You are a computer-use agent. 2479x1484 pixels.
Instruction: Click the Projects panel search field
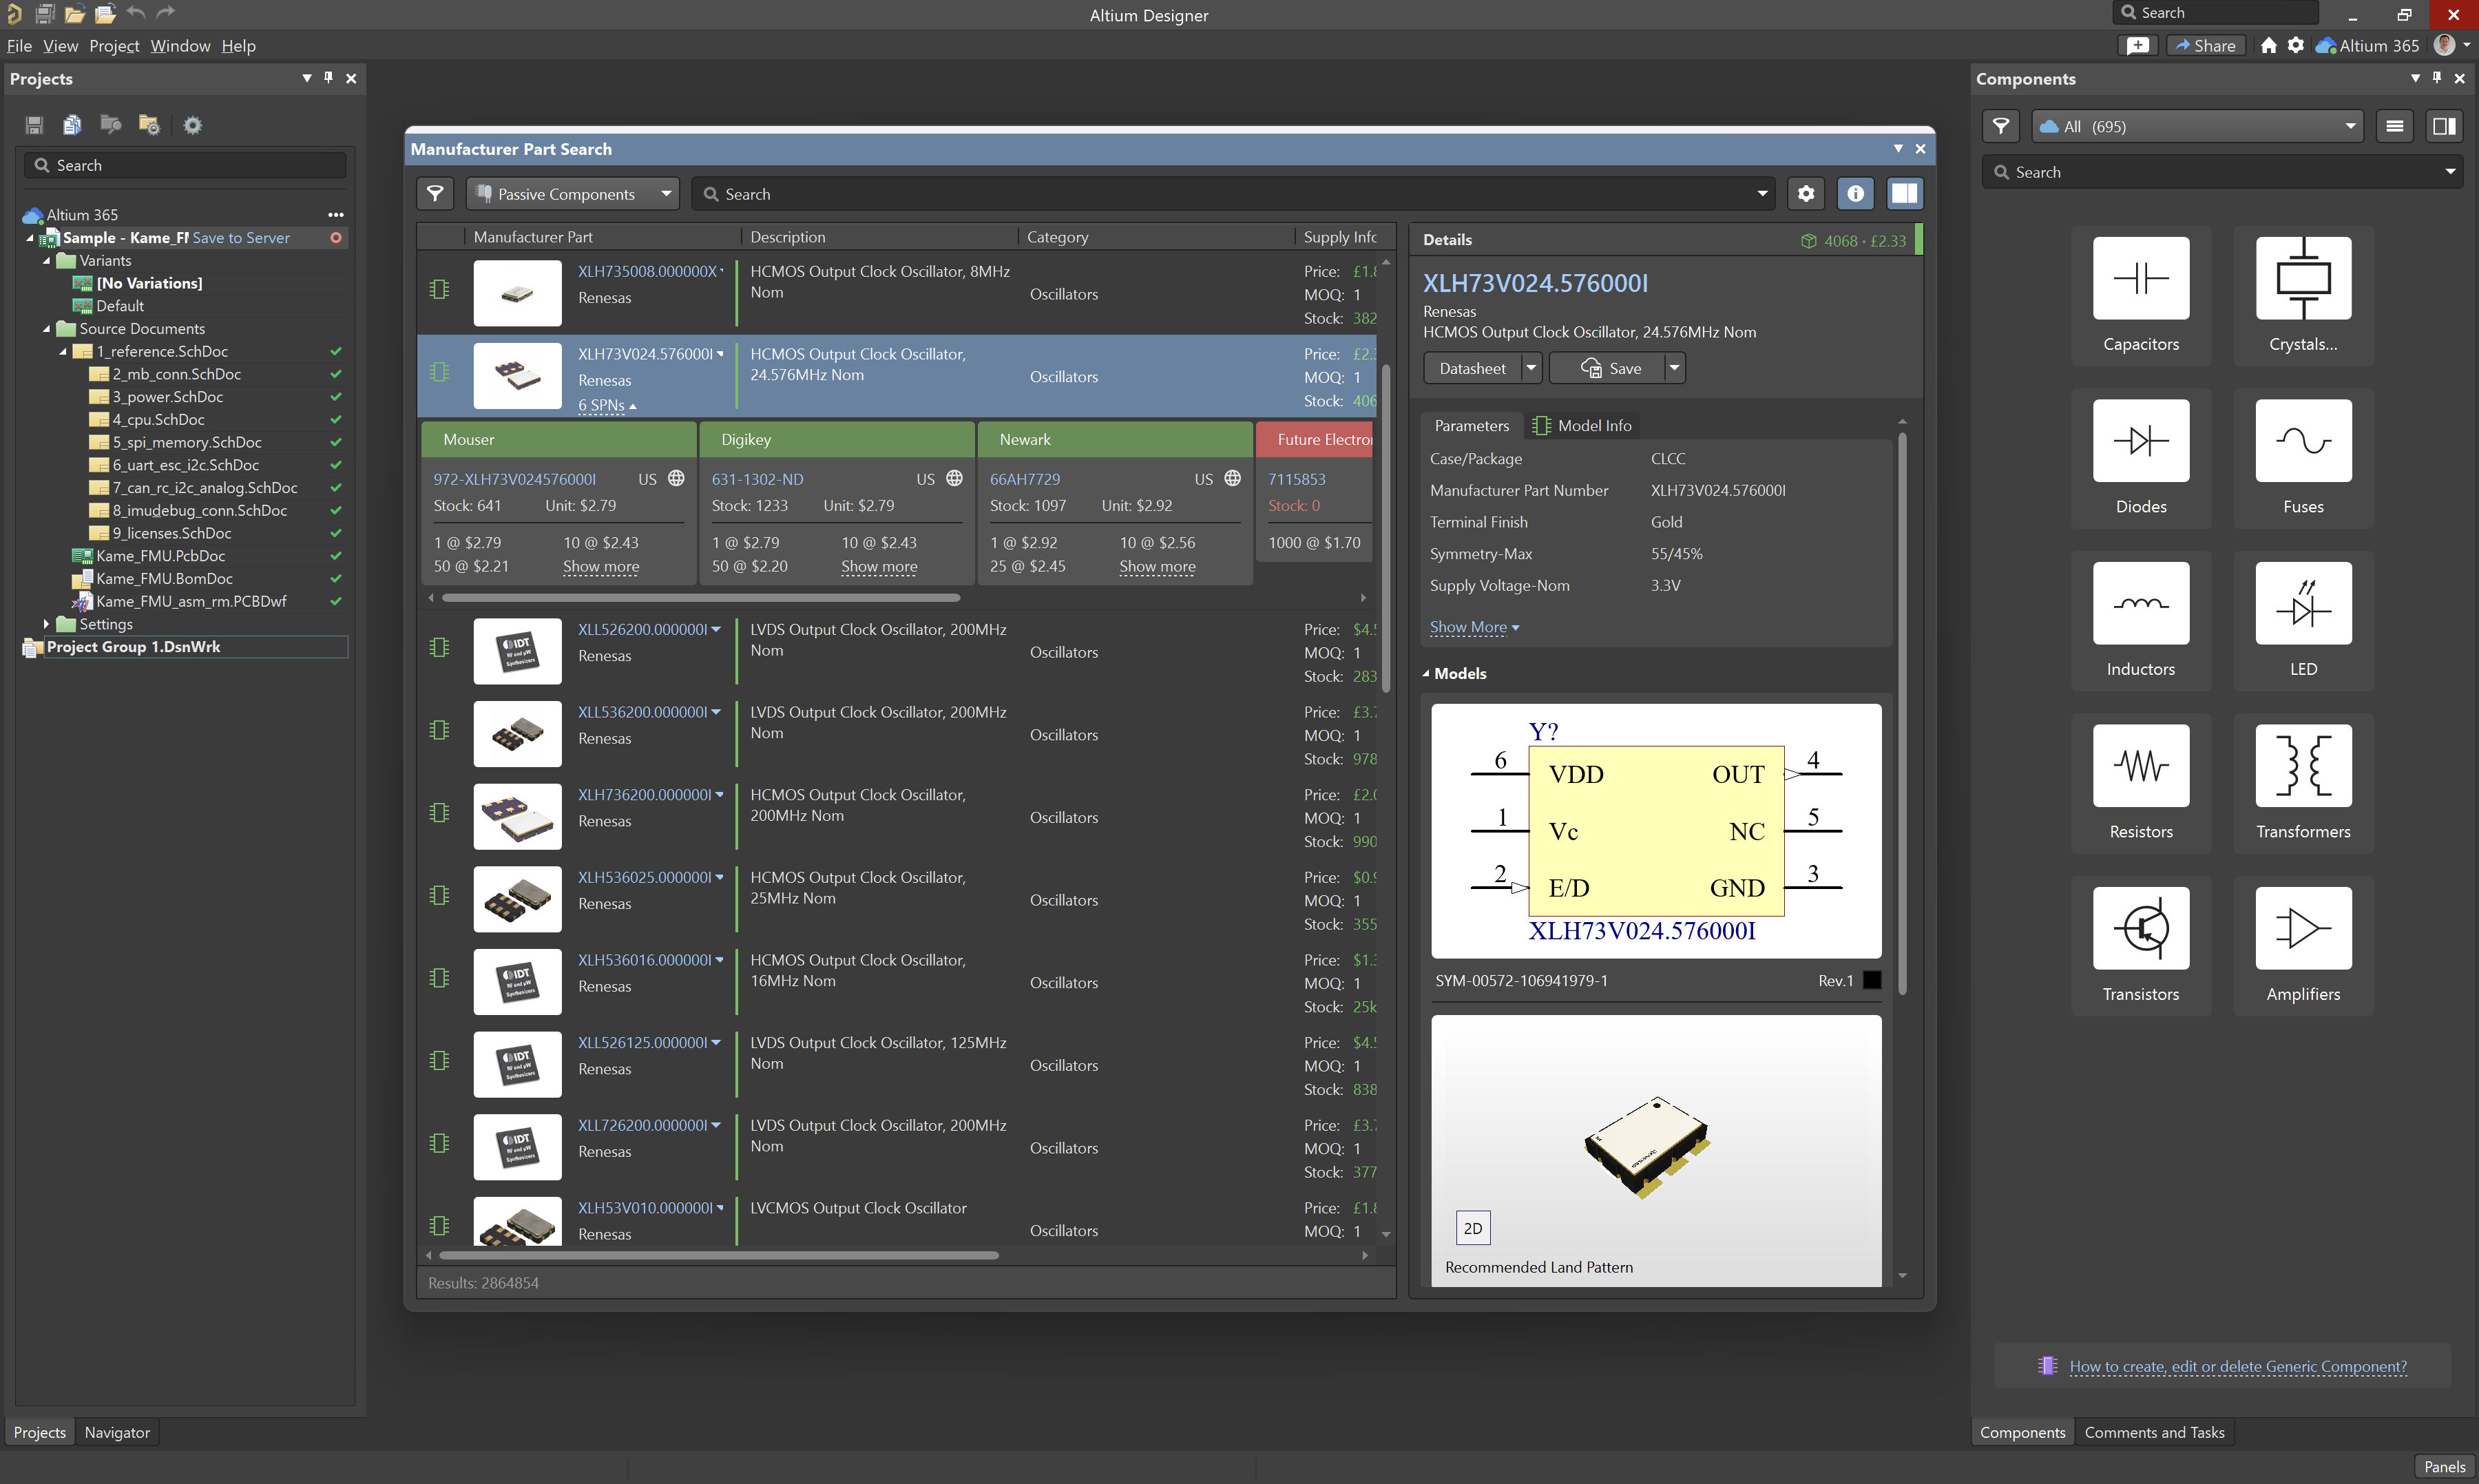pos(186,166)
